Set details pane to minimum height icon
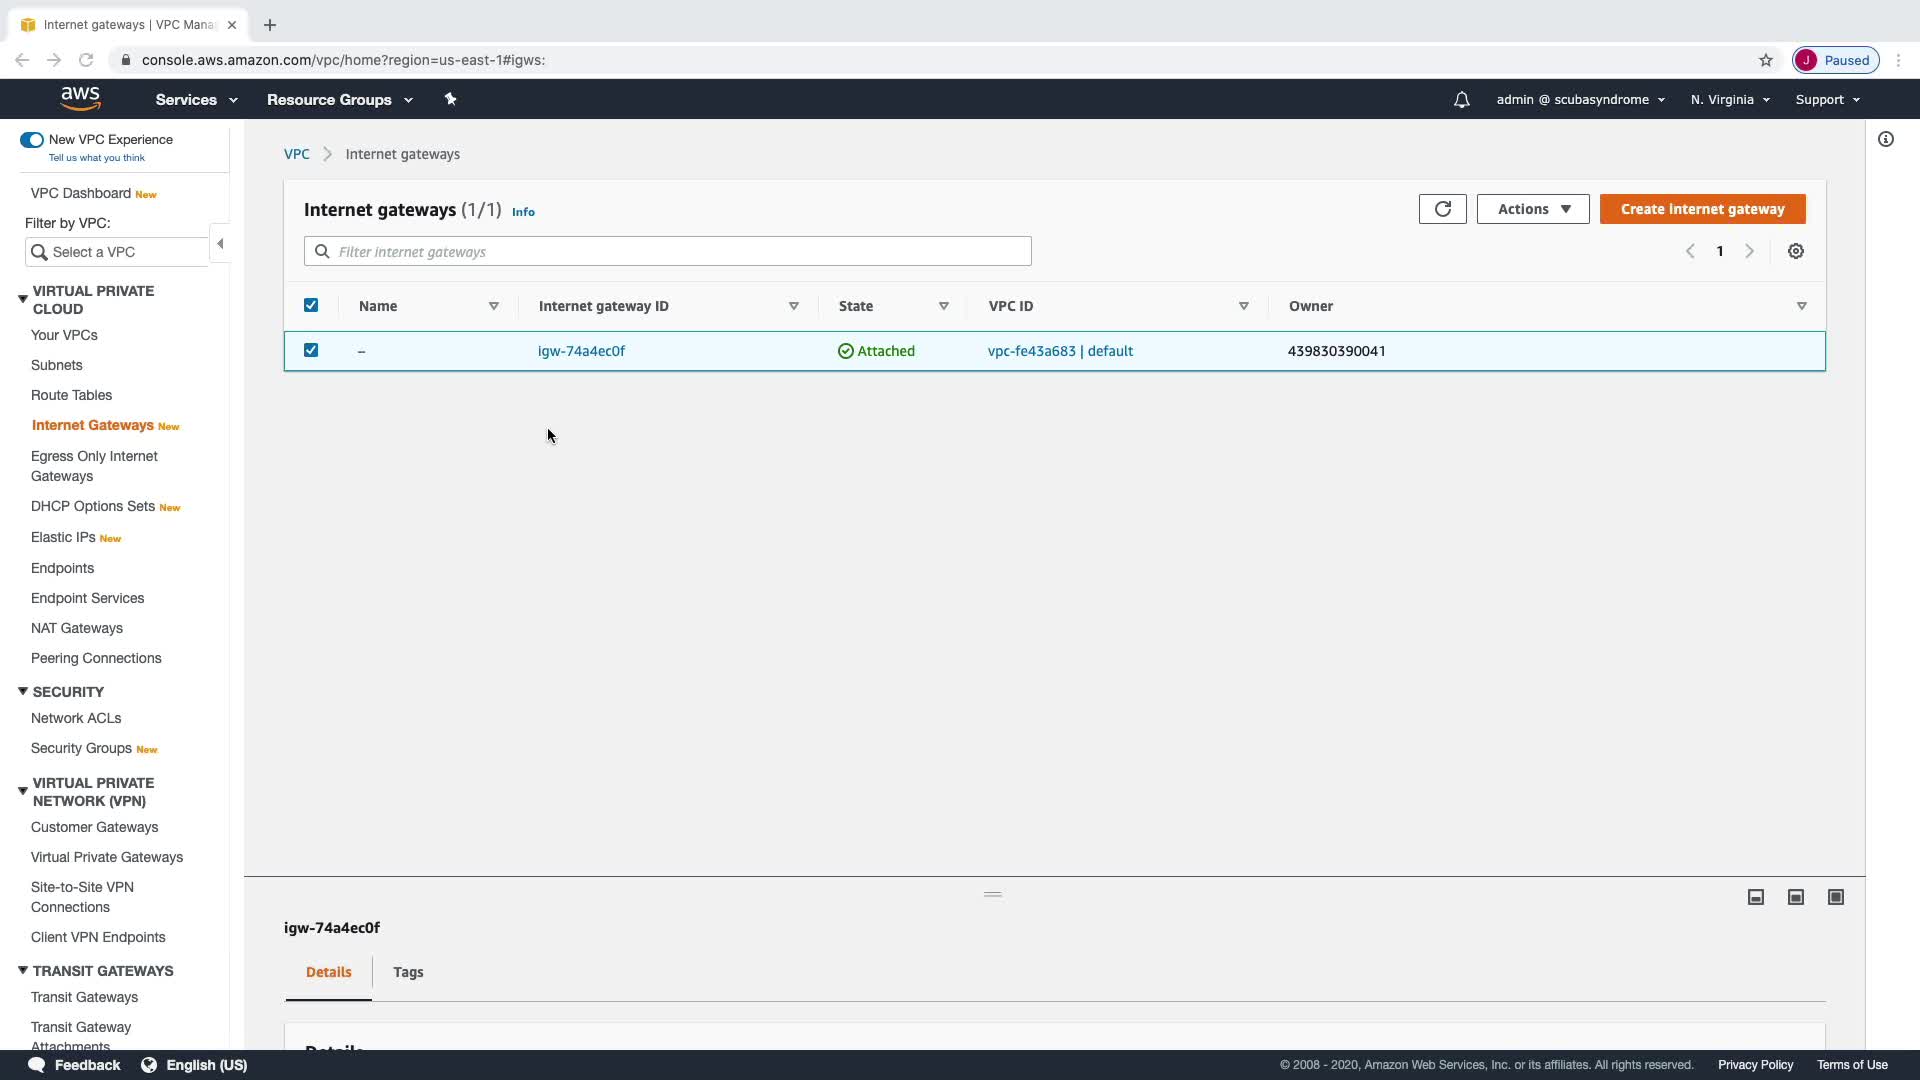This screenshot has height=1080, width=1920. point(1756,897)
